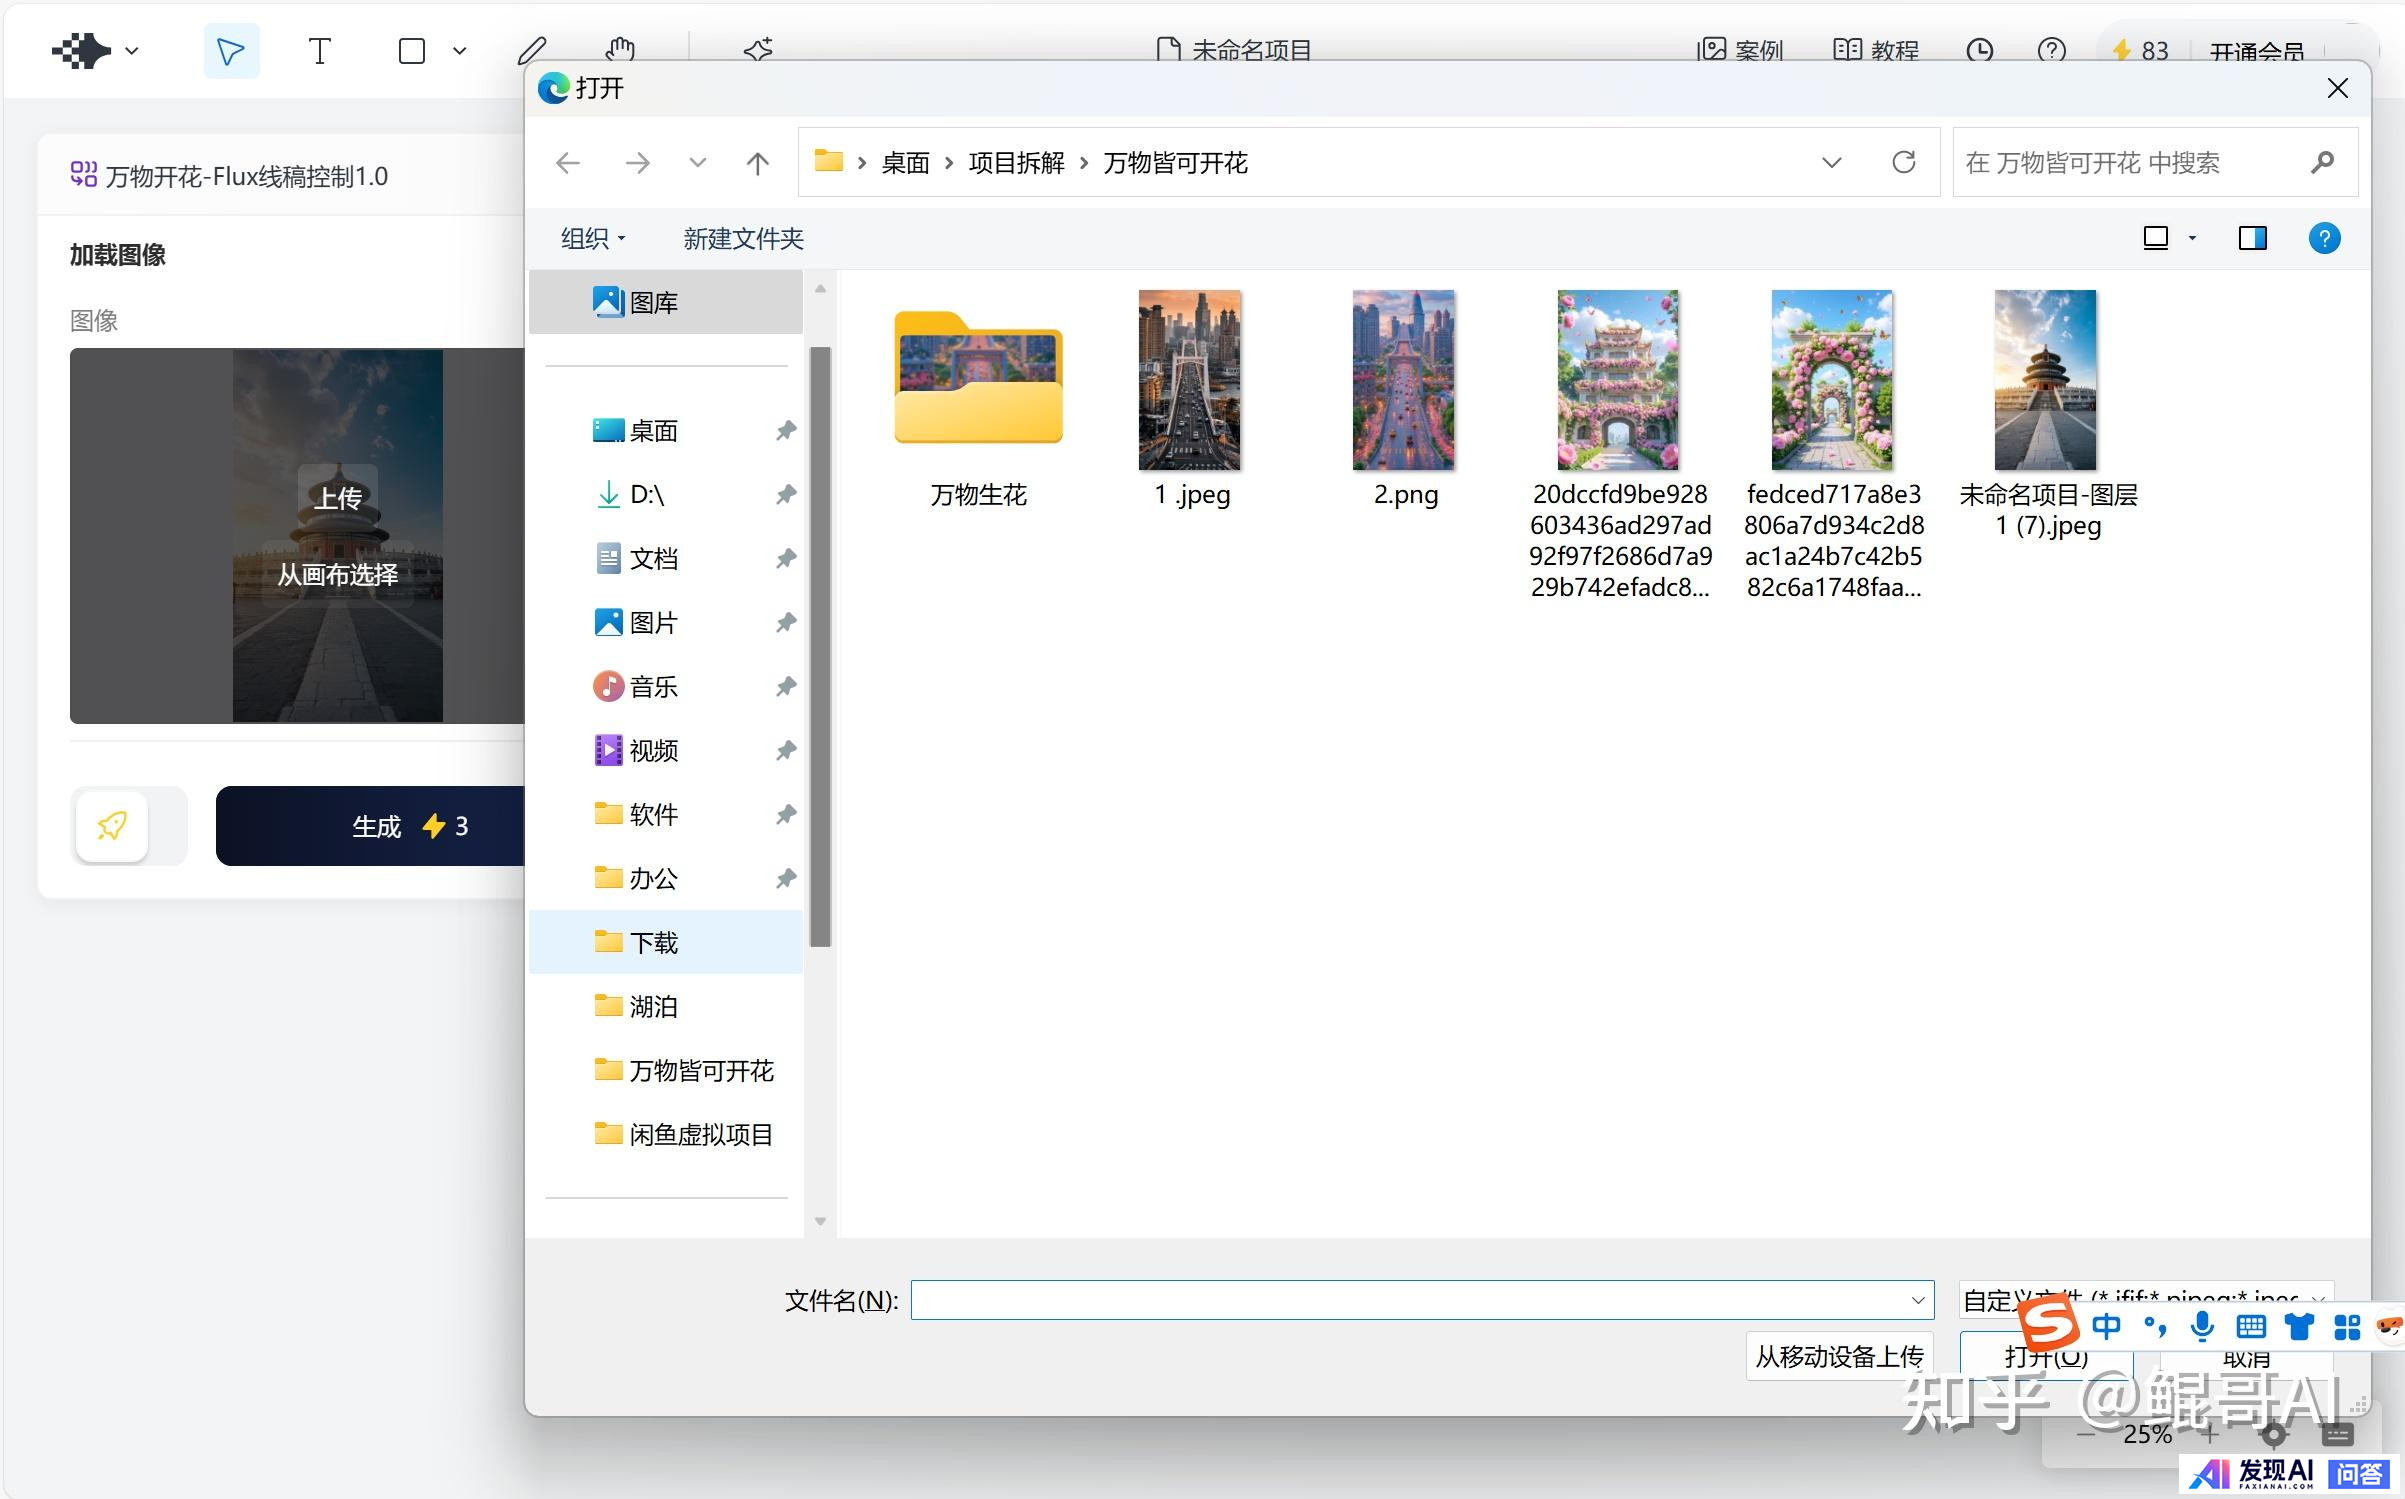
Task: Click the refresh icon in address bar
Action: 1904,162
